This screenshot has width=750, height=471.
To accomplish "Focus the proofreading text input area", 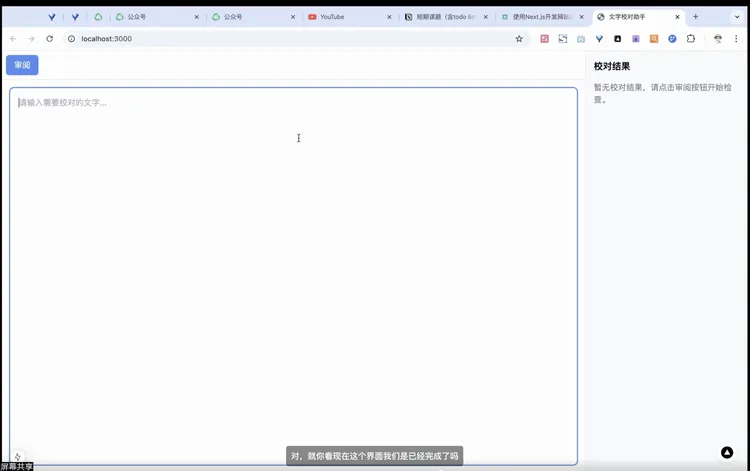I will pos(293,276).
